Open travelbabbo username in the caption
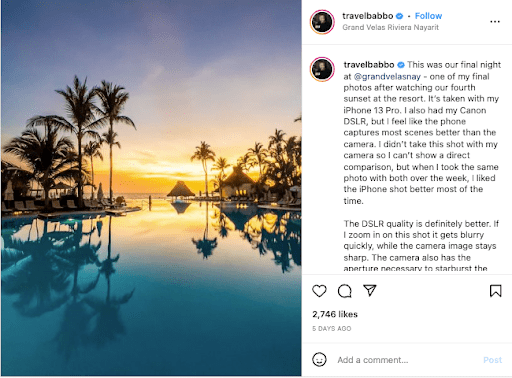This screenshot has width=512, height=378. (x=369, y=65)
